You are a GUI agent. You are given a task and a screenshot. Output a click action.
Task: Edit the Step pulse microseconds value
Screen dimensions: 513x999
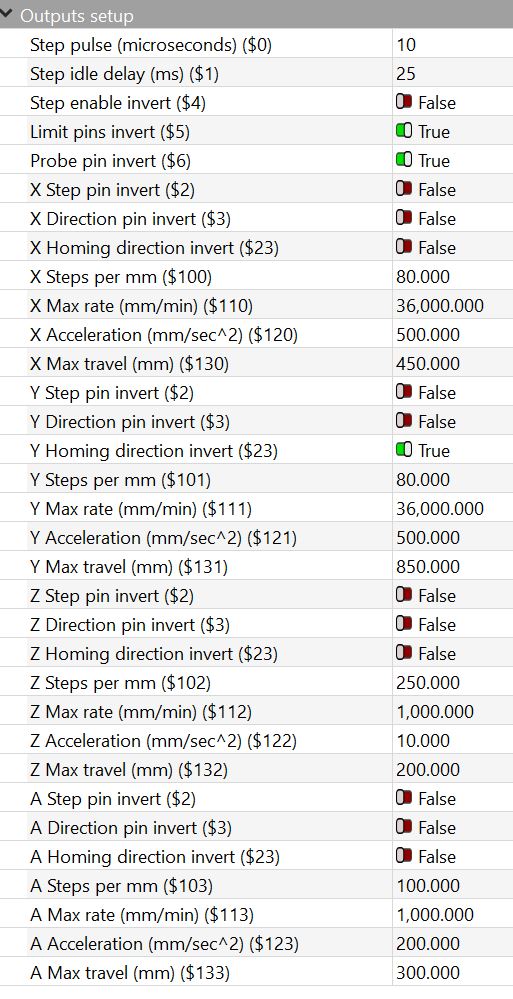pyautogui.click(x=452, y=45)
